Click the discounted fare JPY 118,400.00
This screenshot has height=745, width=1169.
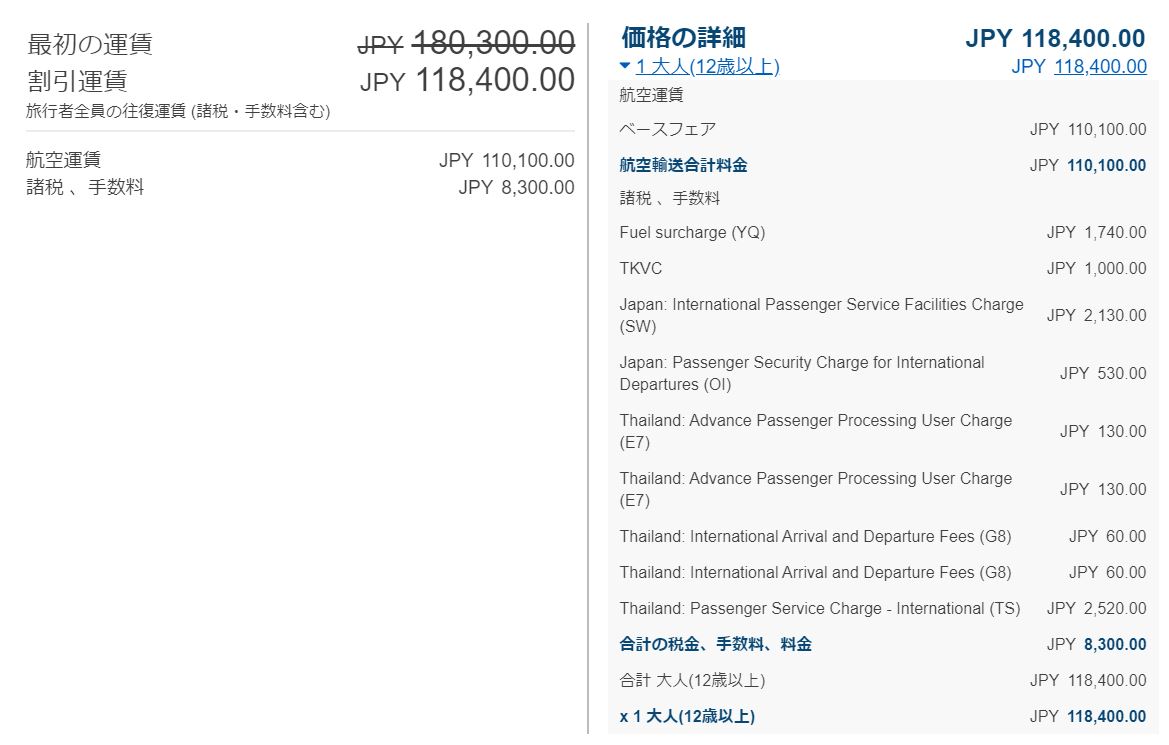[467, 80]
